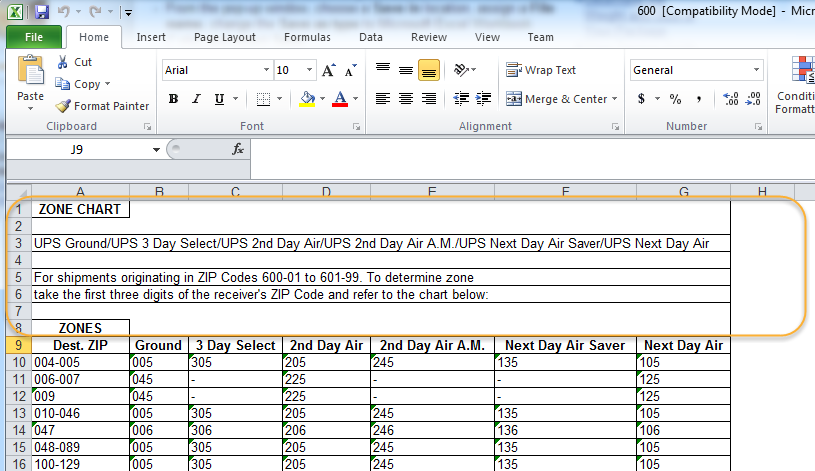The width and height of the screenshot is (815, 471).
Task: Select cell containing Dest. ZIP header
Action: [x=80, y=345]
